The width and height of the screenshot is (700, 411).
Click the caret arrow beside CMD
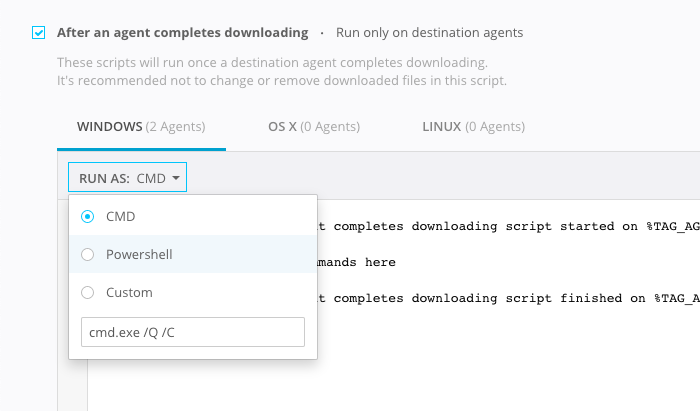pyautogui.click(x=176, y=178)
